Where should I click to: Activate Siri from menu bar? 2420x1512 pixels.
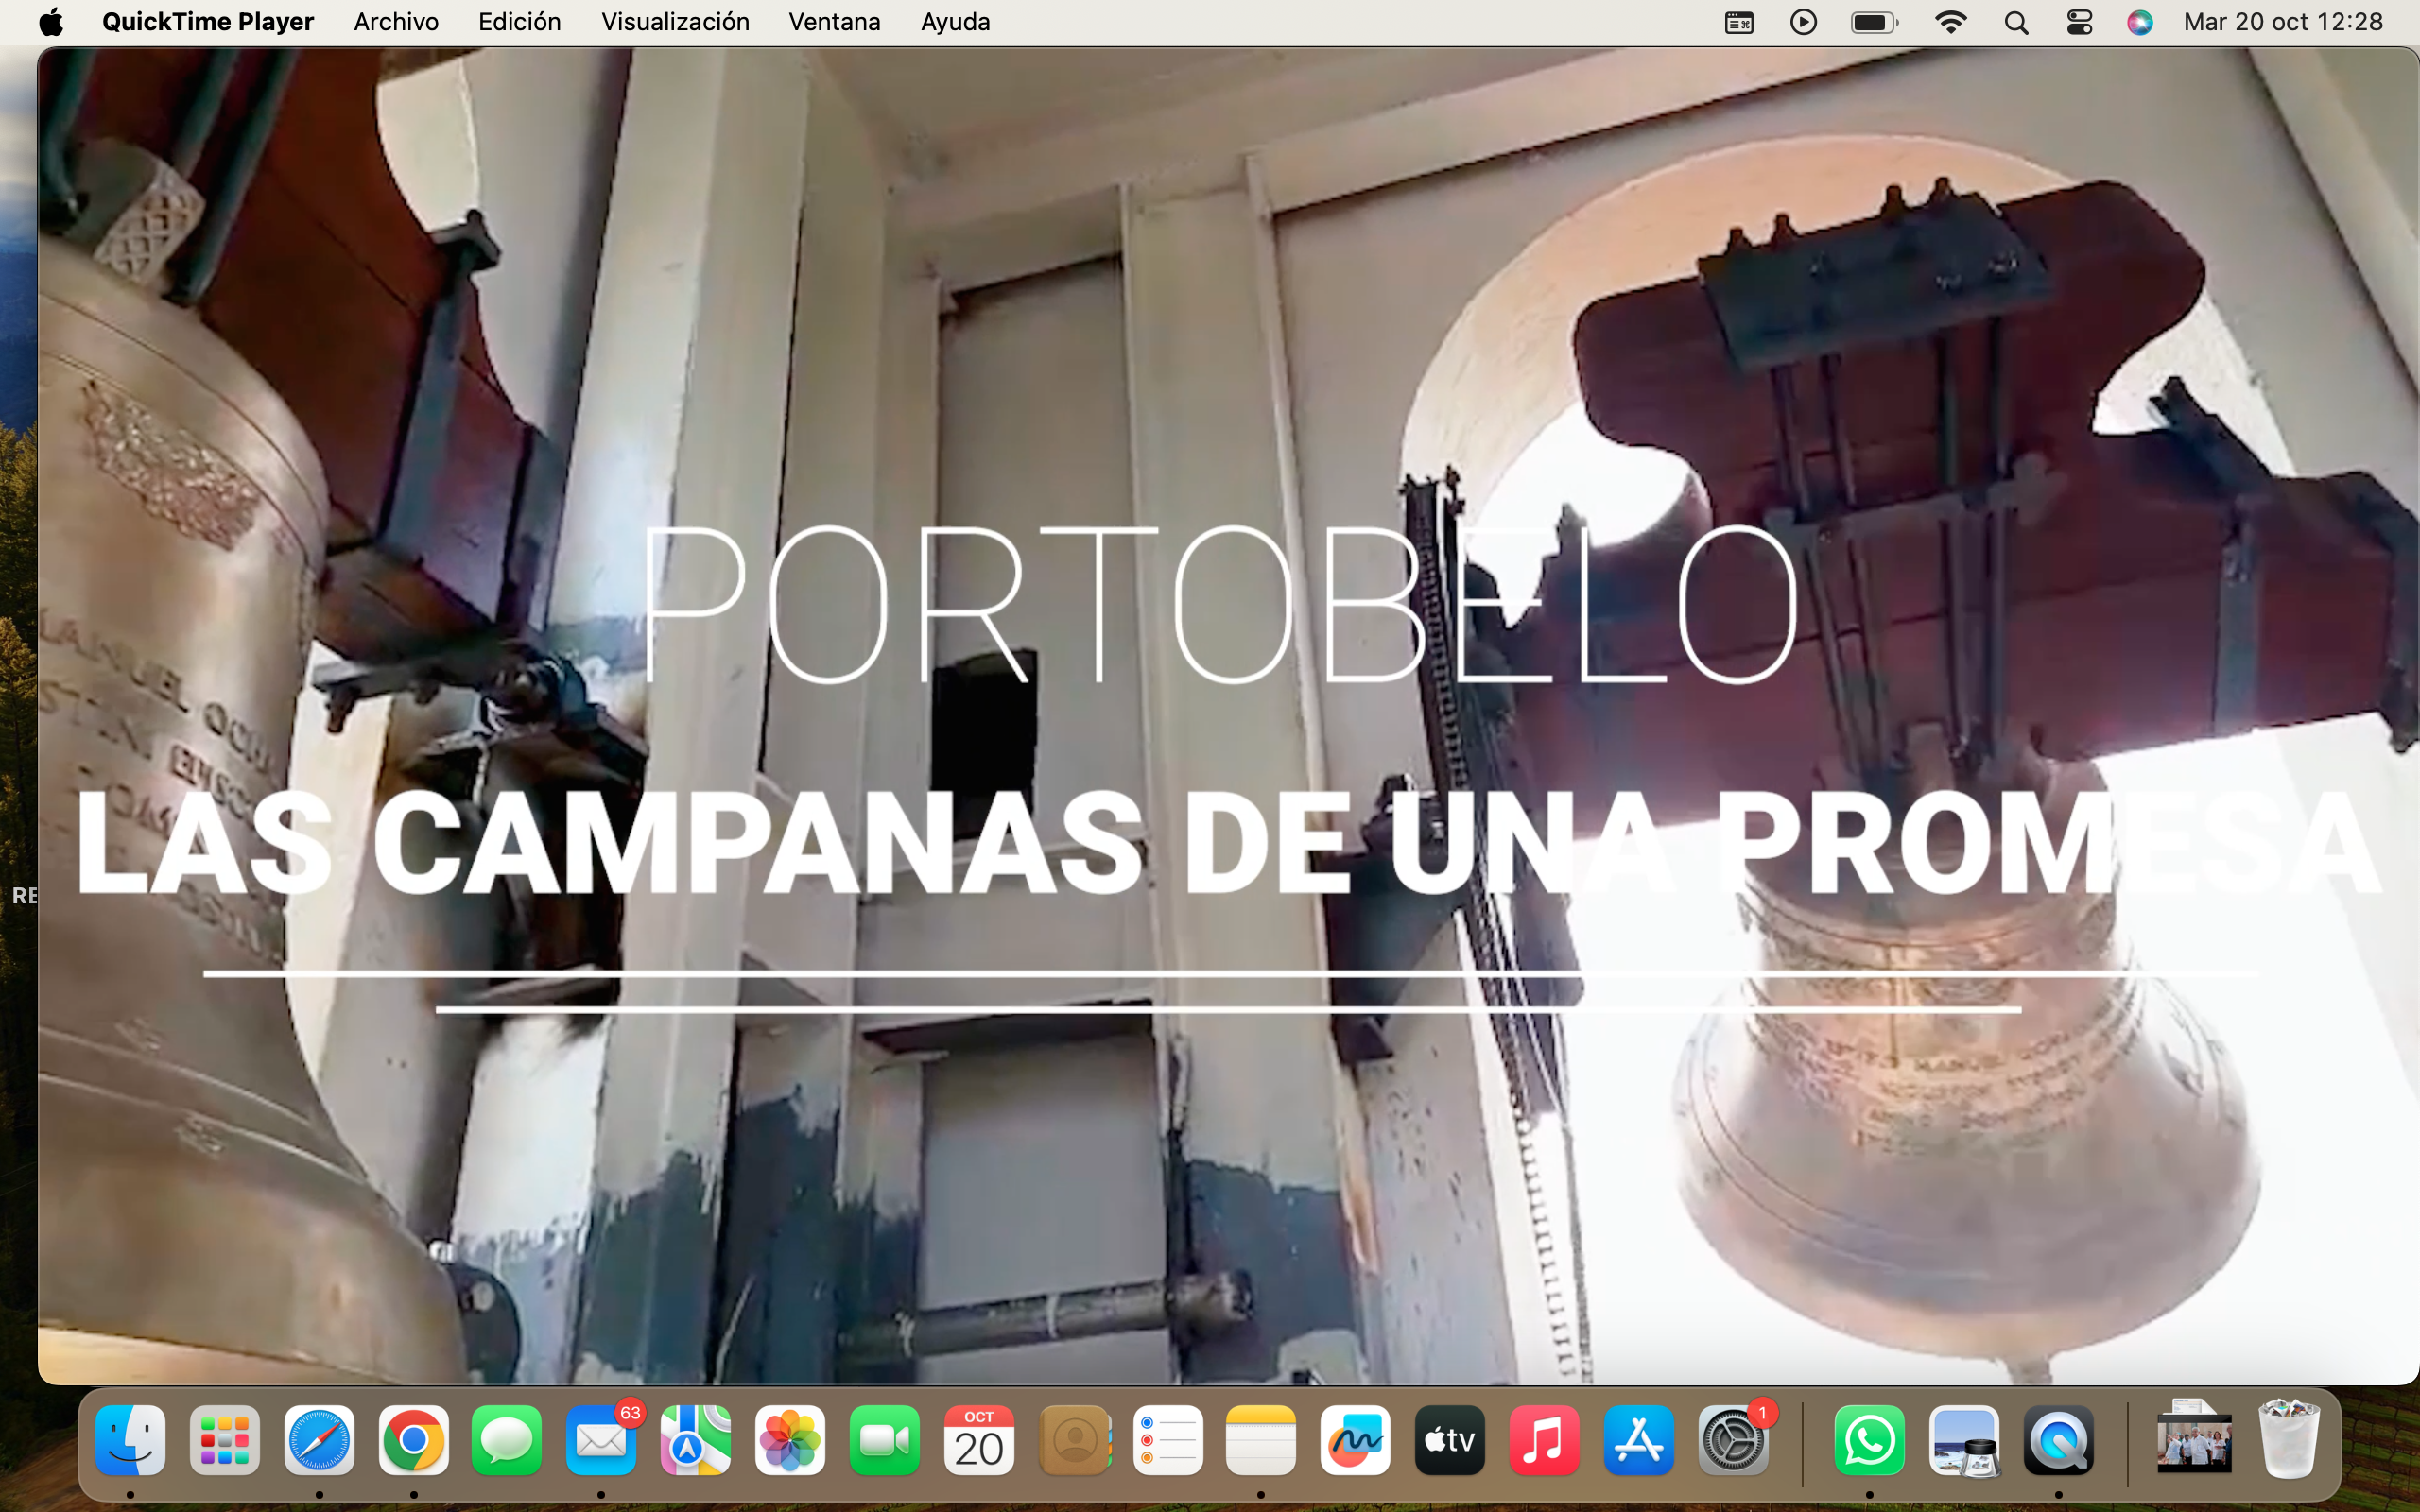tap(2139, 22)
